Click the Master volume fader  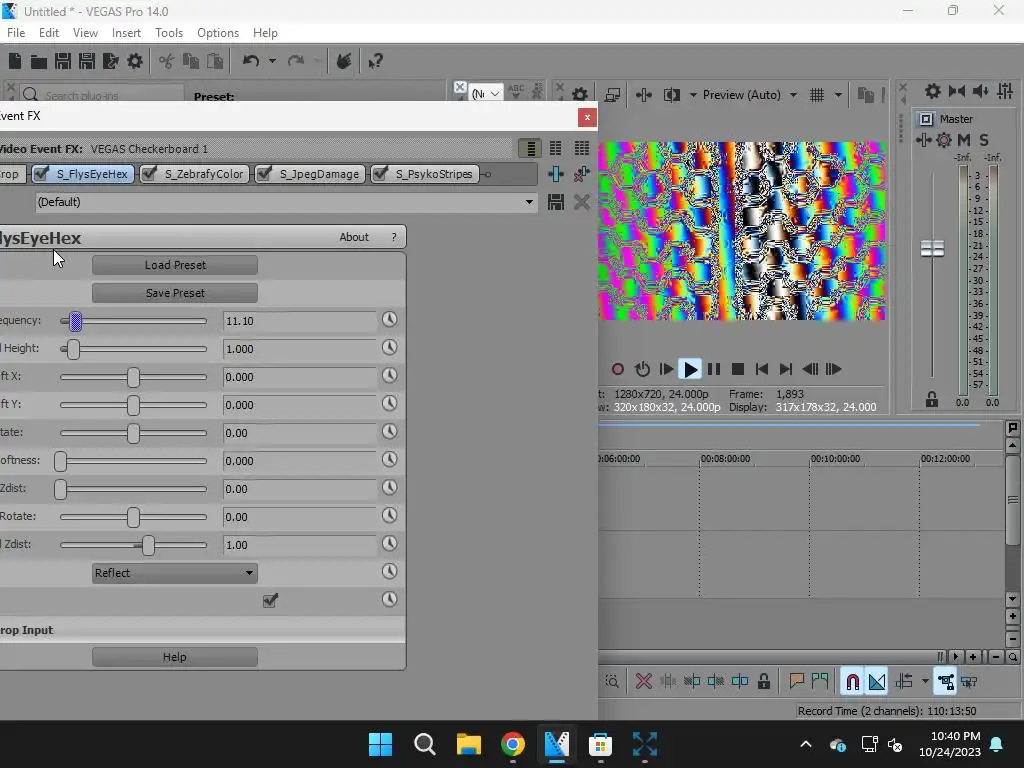pyautogui.click(x=932, y=249)
